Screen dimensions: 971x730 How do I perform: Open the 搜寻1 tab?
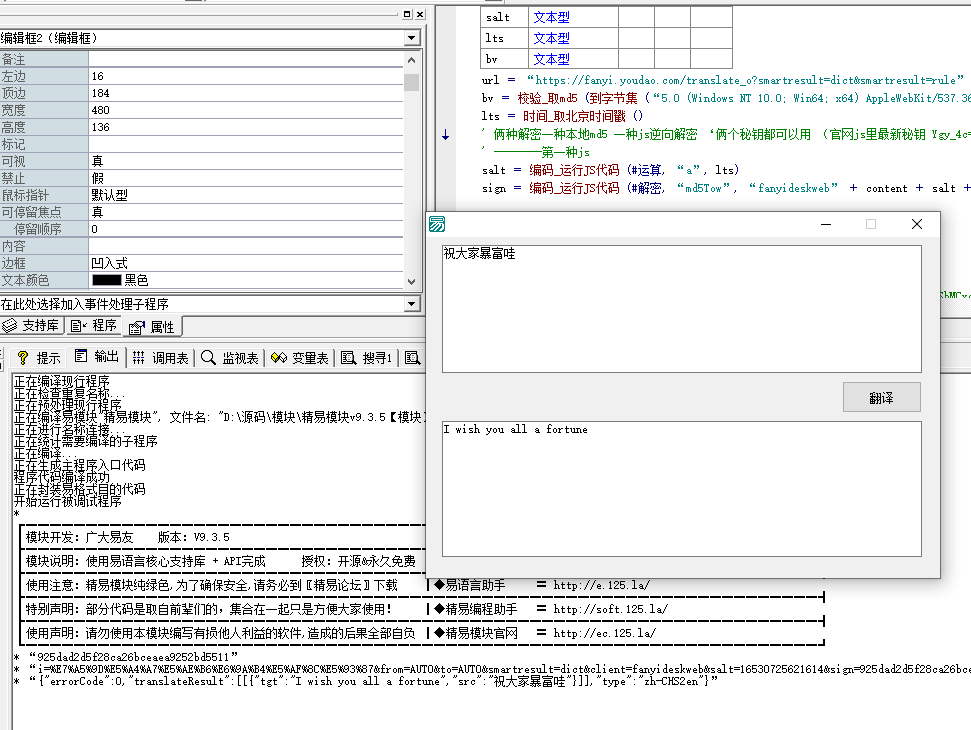click(367, 358)
